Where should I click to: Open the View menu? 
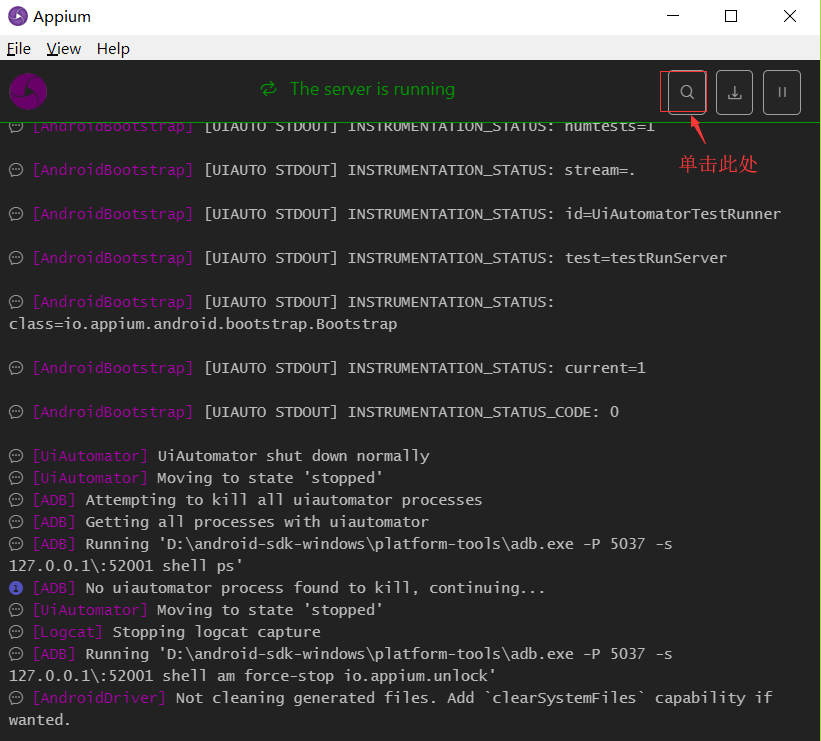[63, 49]
